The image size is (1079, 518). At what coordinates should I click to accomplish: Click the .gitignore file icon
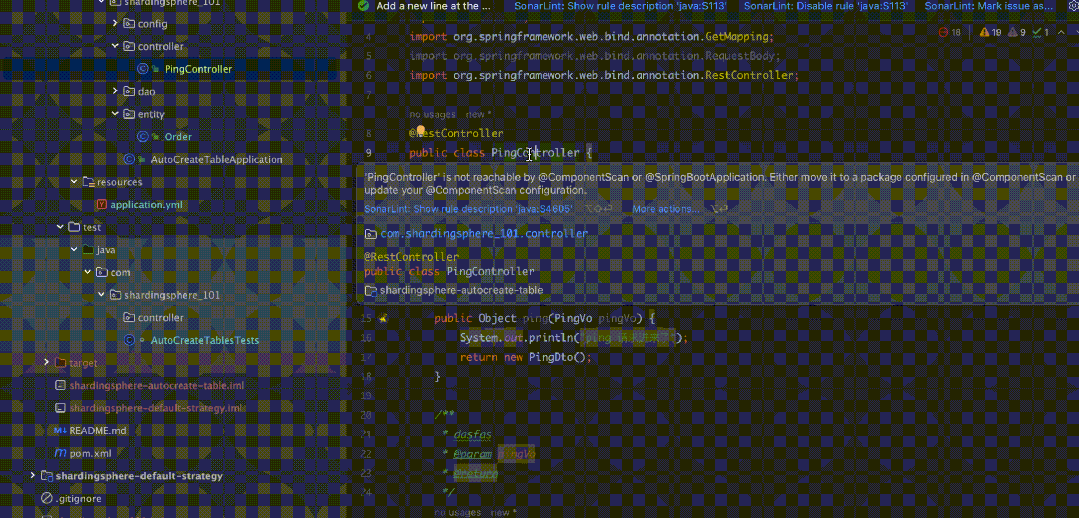click(46, 498)
